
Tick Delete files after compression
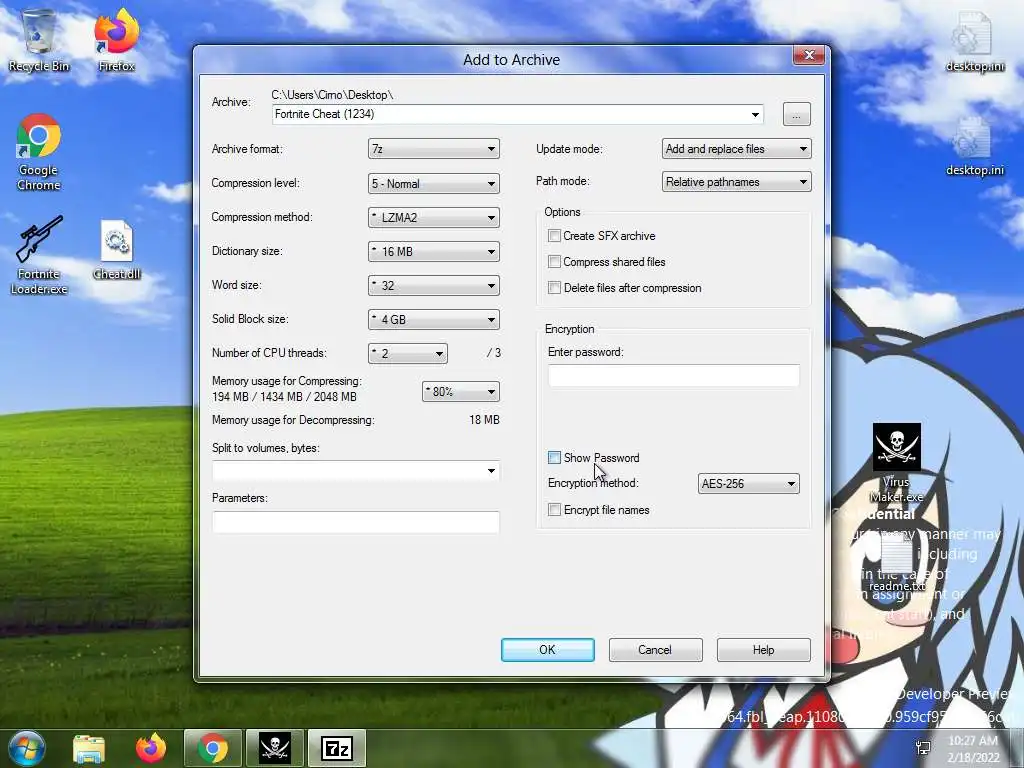[554, 288]
